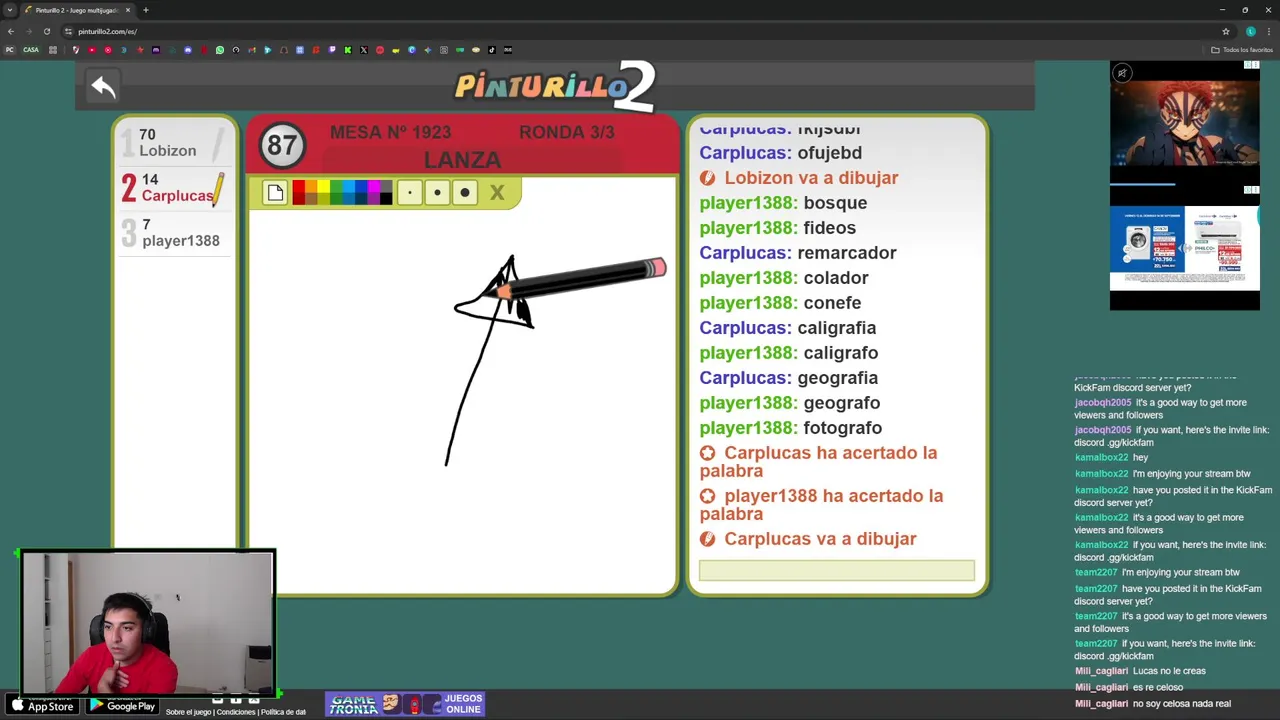The height and width of the screenshot is (720, 1280).
Task: Open the browser profile avatar
Action: coord(1250,31)
